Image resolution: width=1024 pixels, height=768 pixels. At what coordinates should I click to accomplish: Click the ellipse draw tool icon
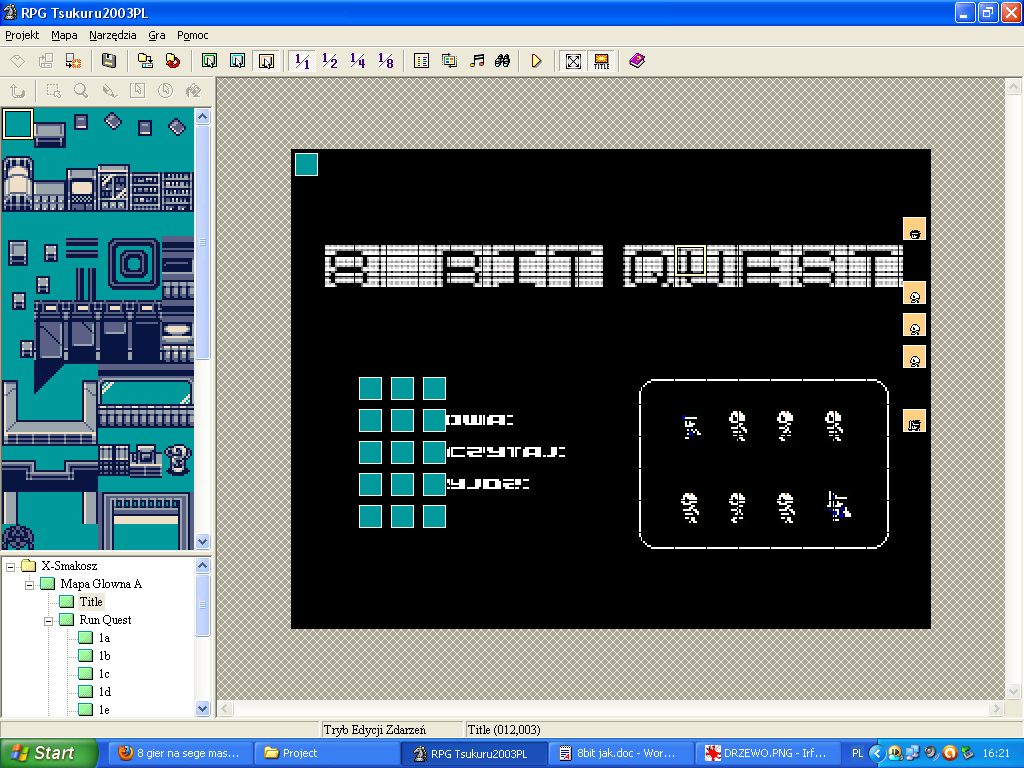pos(165,91)
